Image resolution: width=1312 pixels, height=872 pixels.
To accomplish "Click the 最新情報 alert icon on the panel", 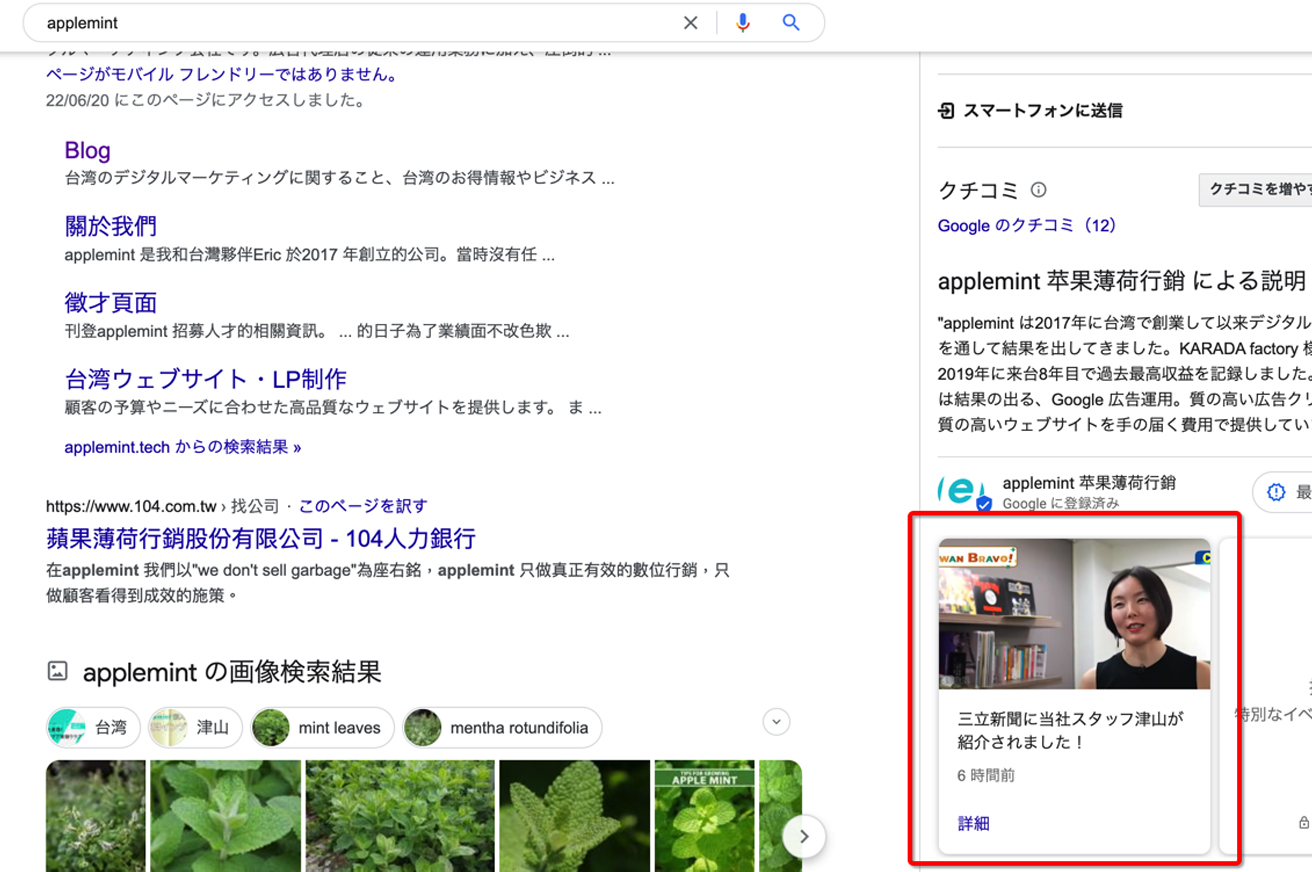I will tap(1276, 491).
